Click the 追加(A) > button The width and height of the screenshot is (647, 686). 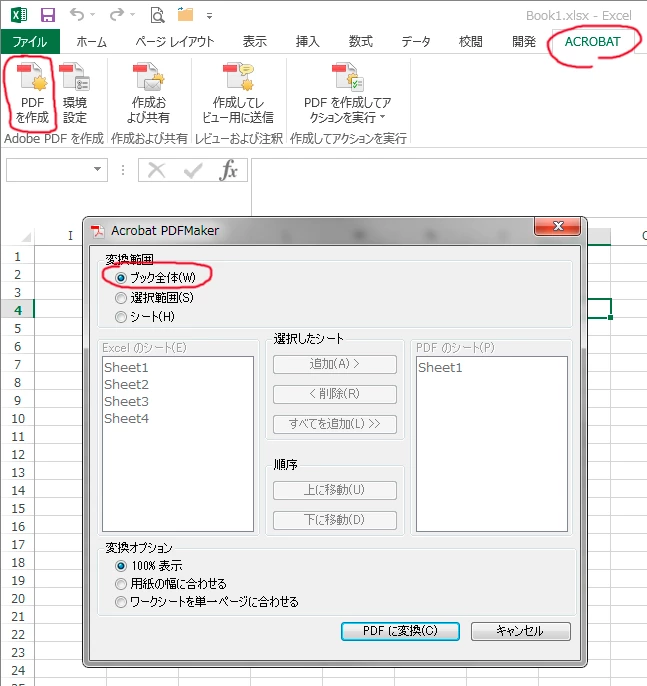tap(335, 364)
